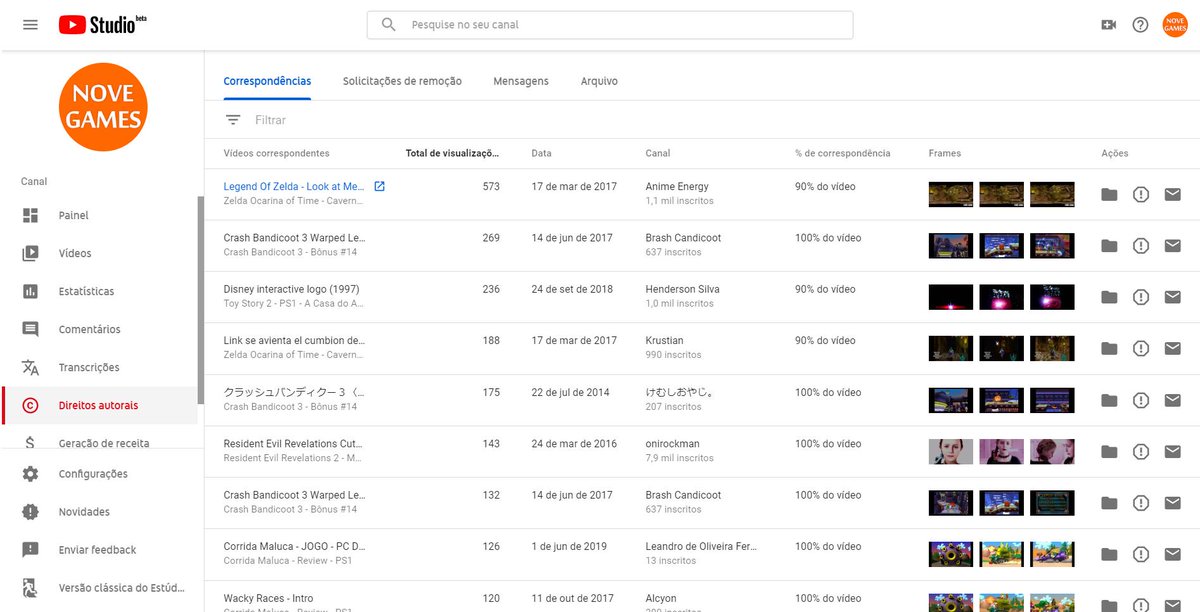
Task: Archive the Anime Energy match via folder icon
Action: [x=1109, y=194]
